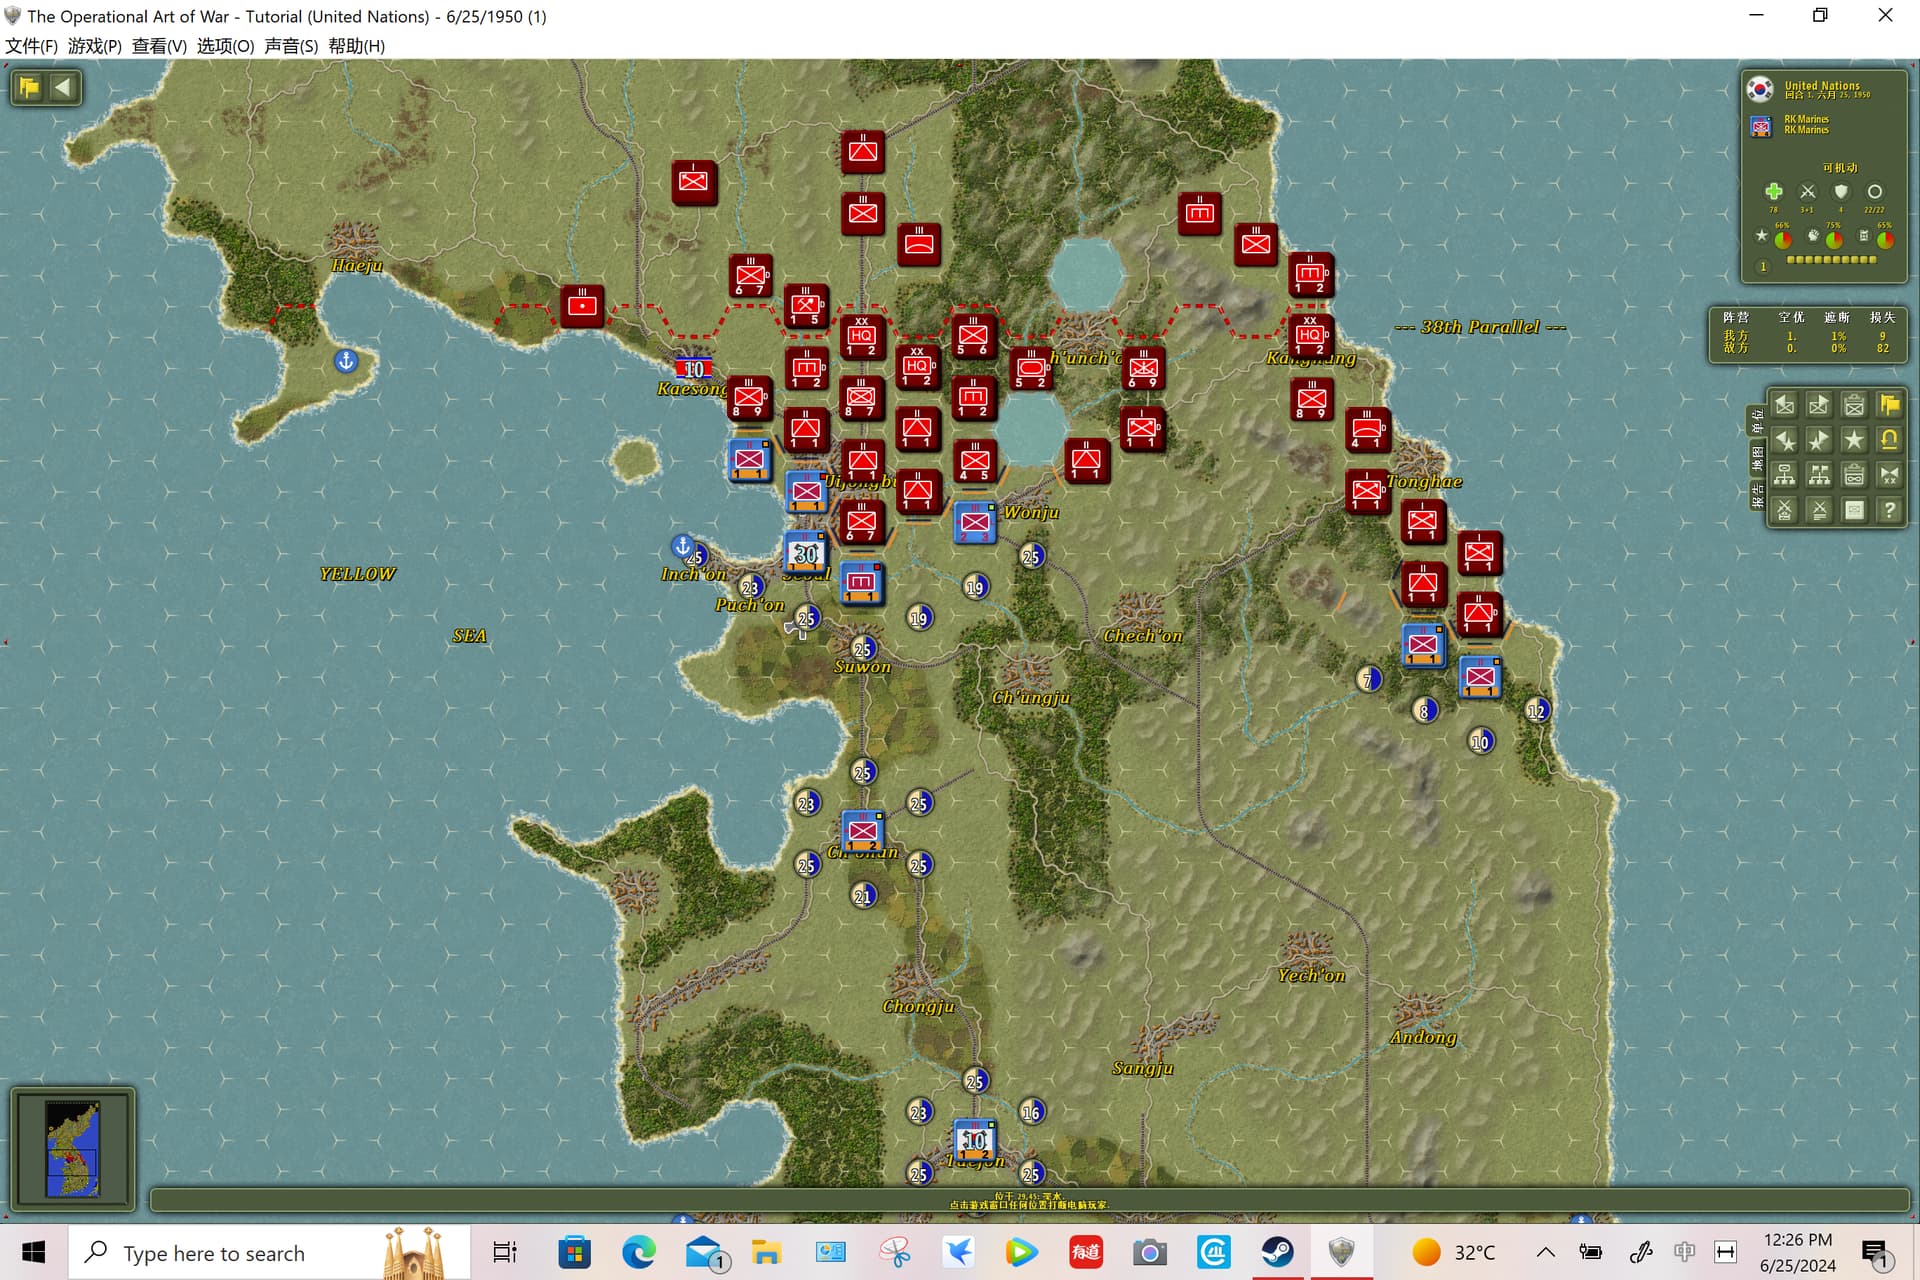This screenshot has width=1920, height=1280.
Task: Click the bottom status message bar
Action: click(1029, 1200)
